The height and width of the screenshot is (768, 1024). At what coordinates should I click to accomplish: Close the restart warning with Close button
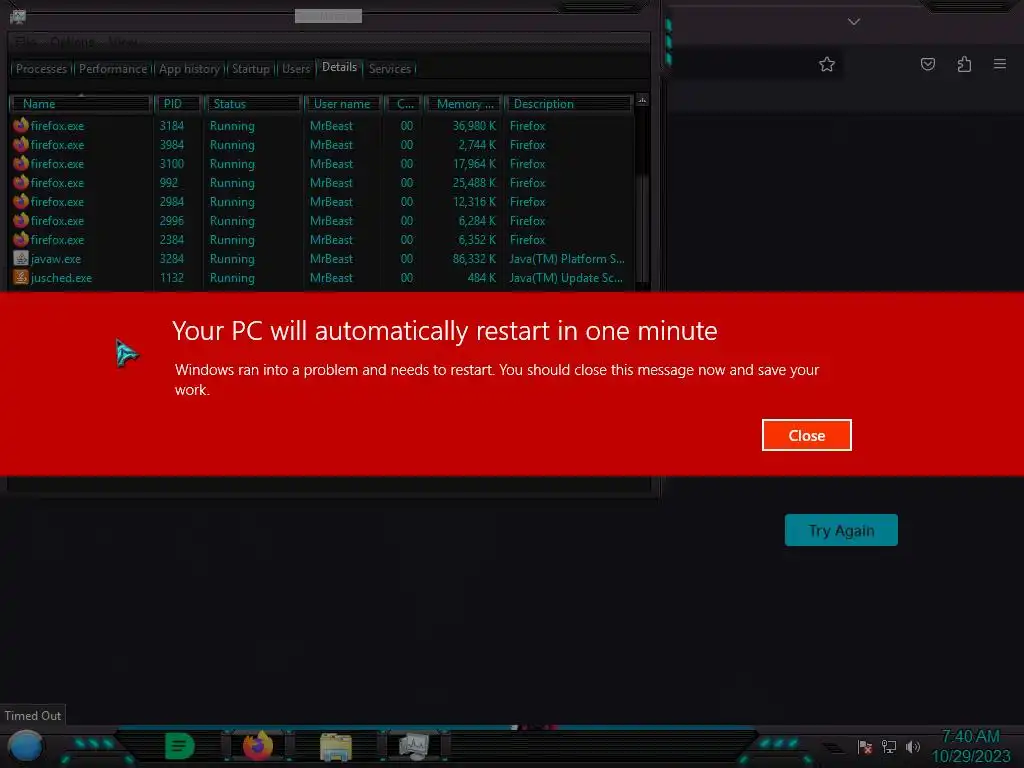pyautogui.click(x=807, y=435)
